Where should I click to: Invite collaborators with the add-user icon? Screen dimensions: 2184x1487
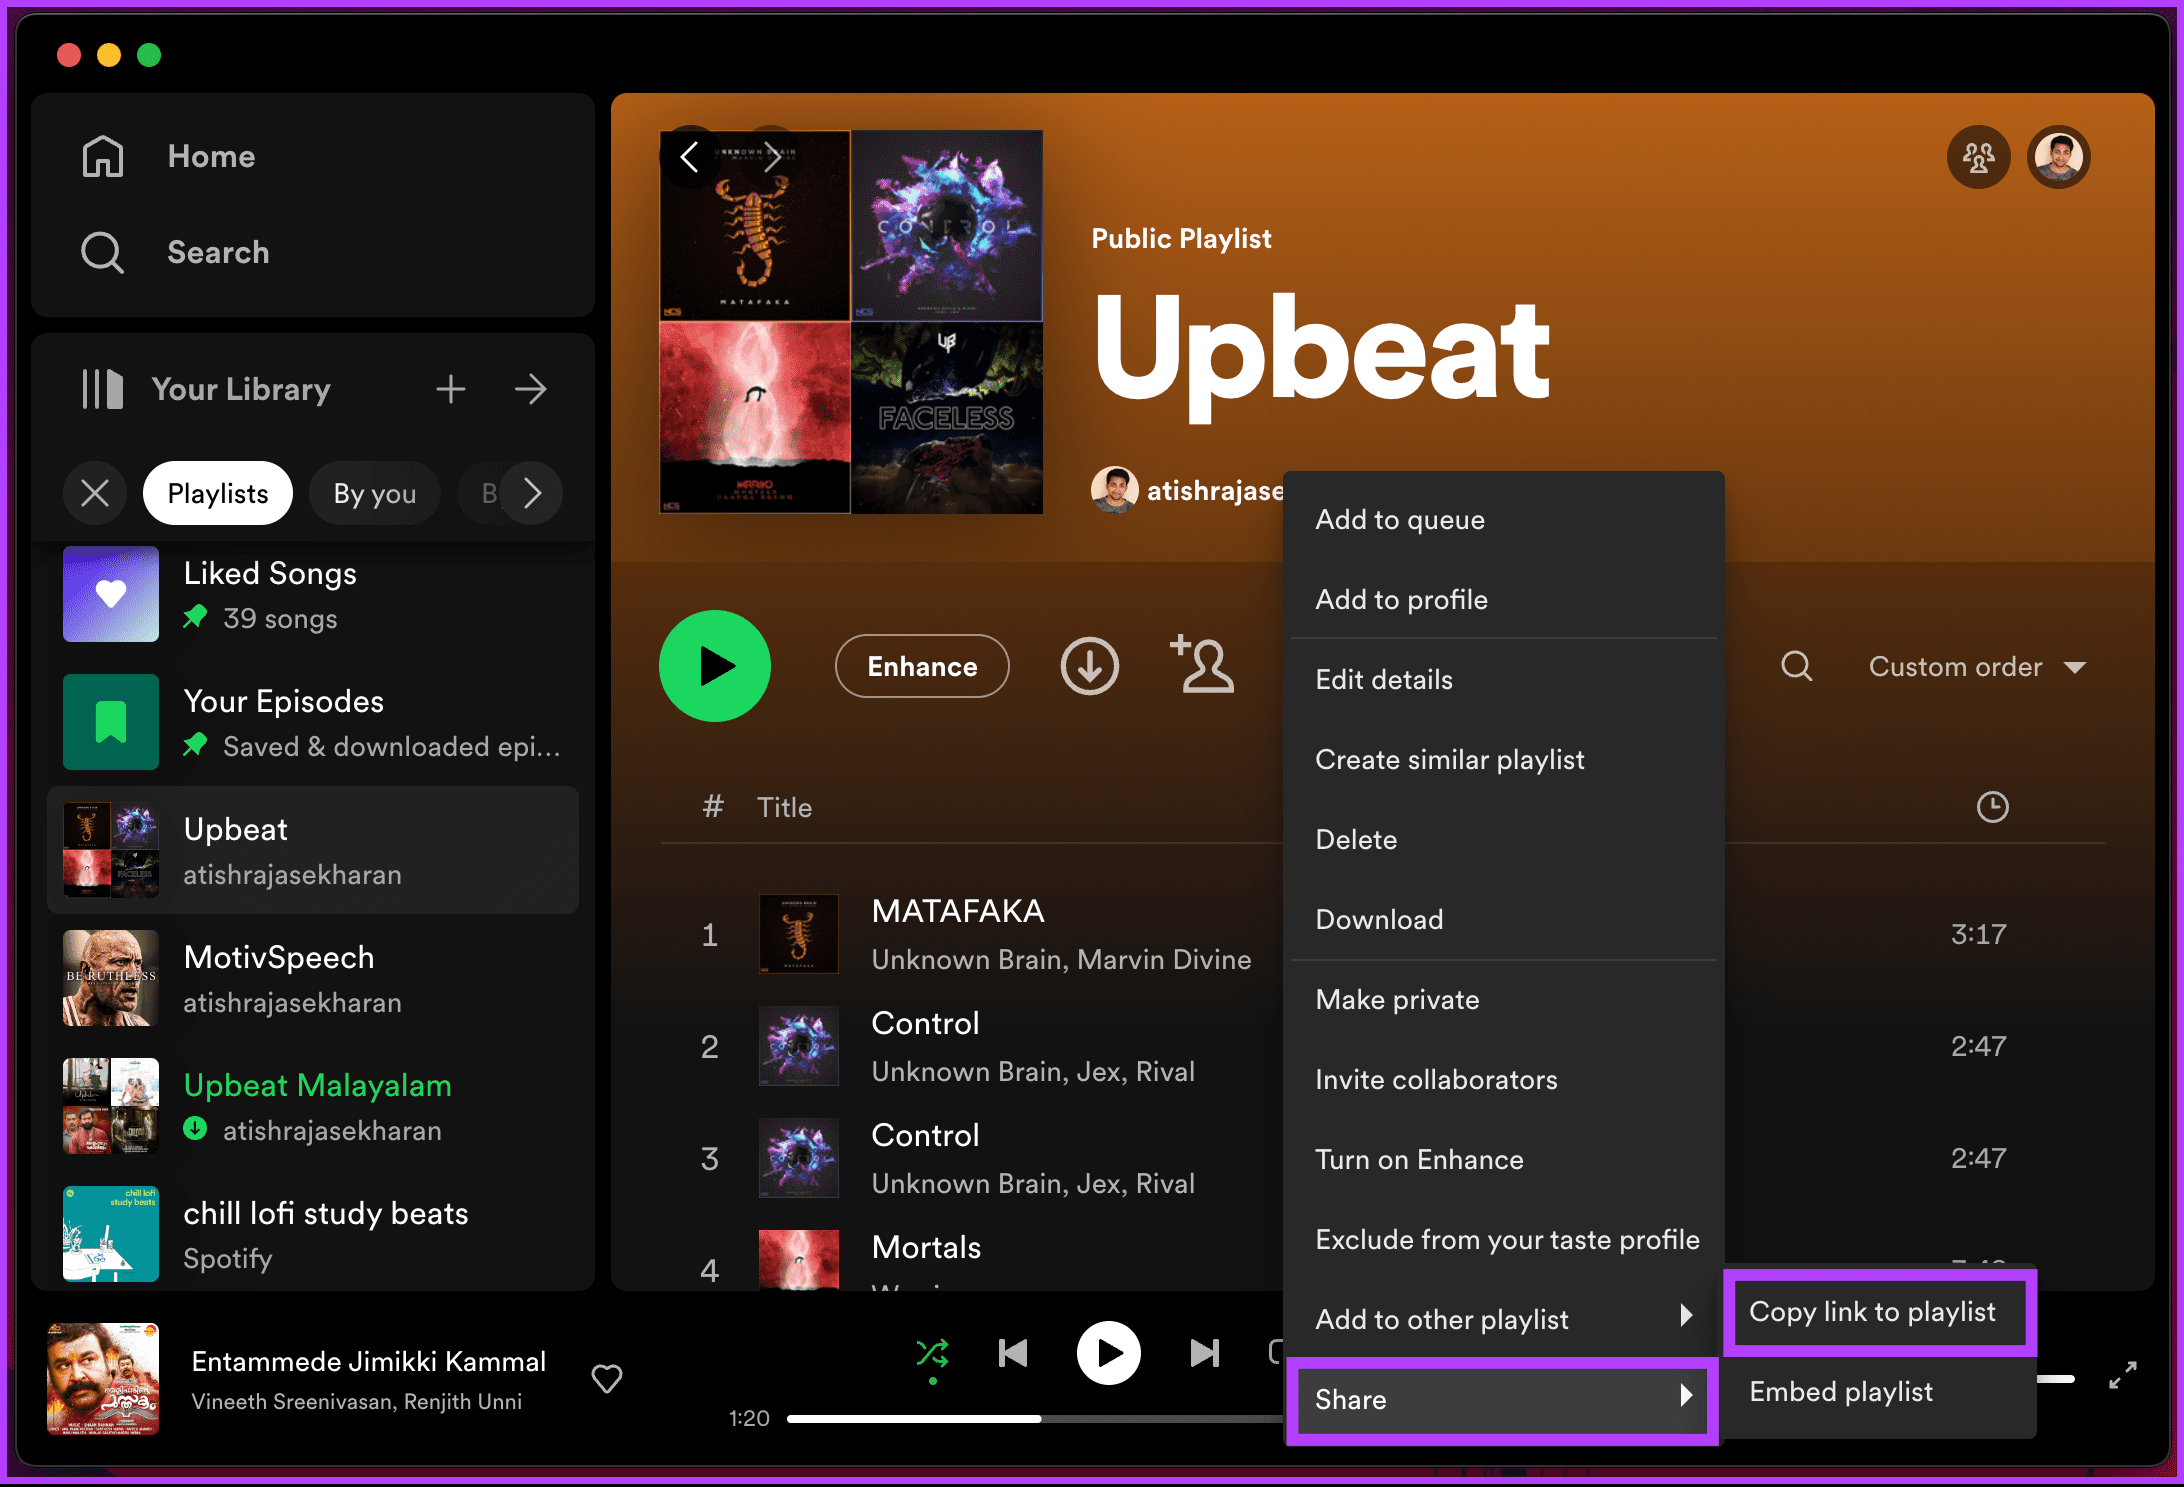[x=1202, y=664]
